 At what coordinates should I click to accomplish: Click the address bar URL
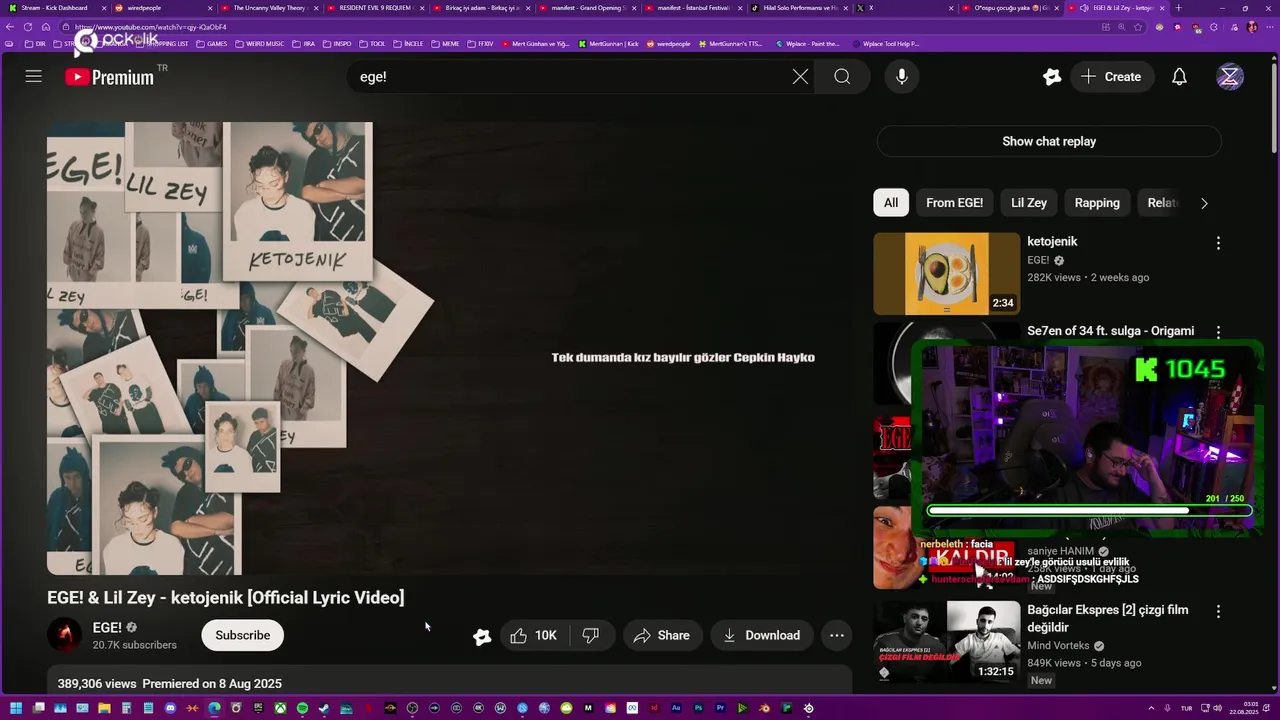(x=150, y=27)
